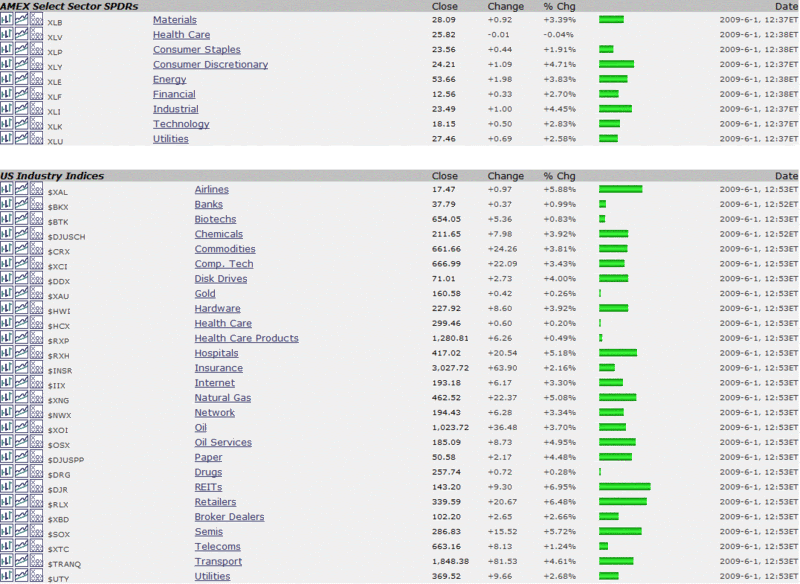Click the bar chart icon for XLY
Image resolution: width=800 pixels, height=584 pixels.
coord(7,64)
